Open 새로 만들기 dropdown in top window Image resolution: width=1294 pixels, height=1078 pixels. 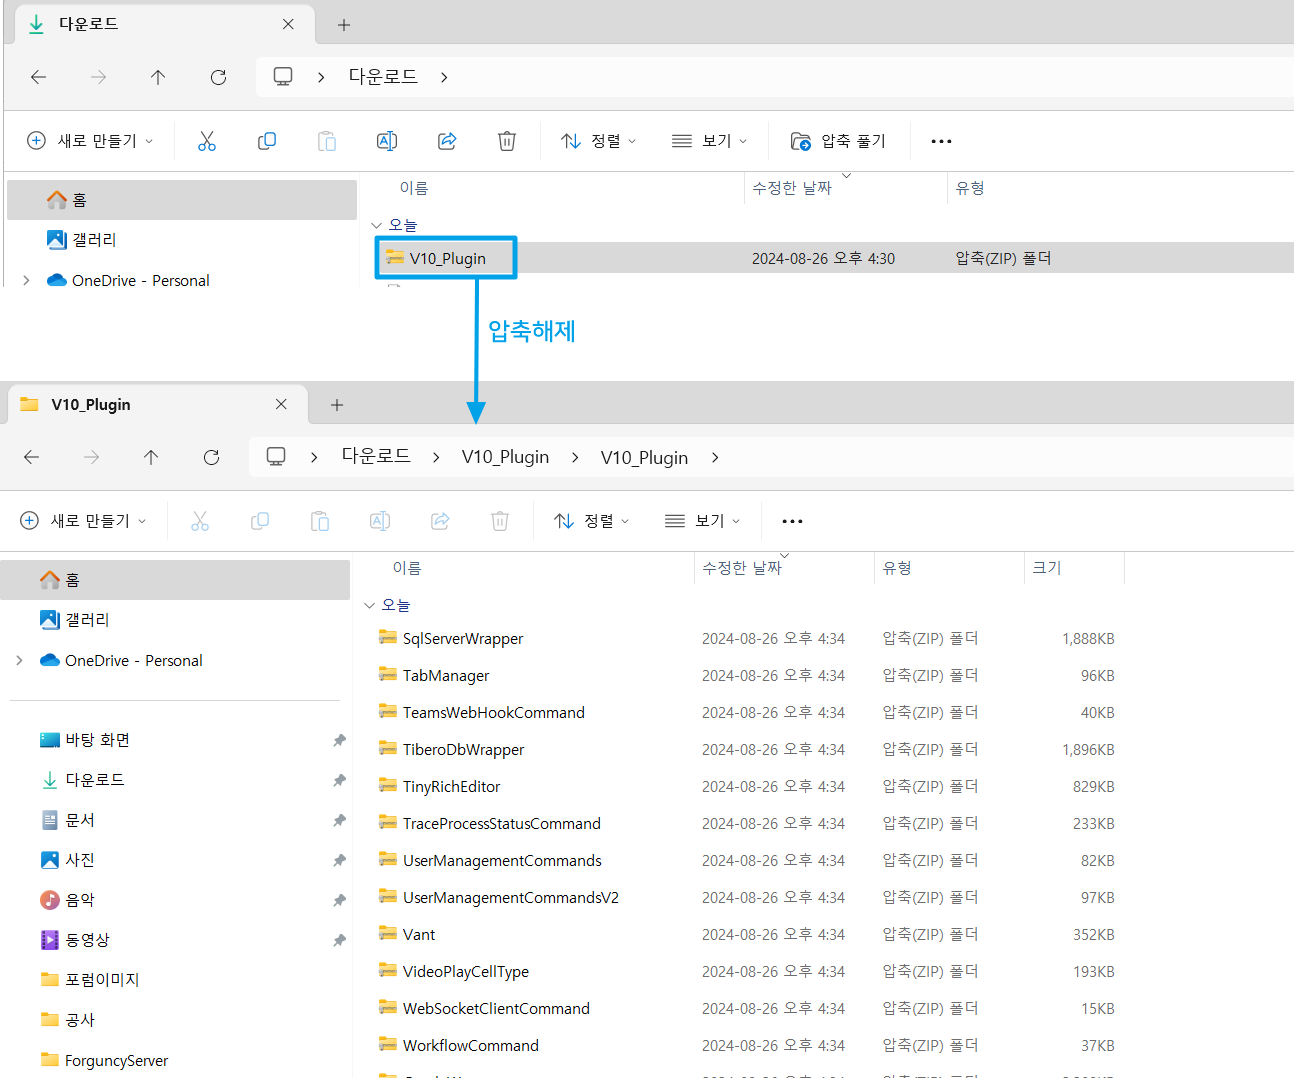point(90,141)
